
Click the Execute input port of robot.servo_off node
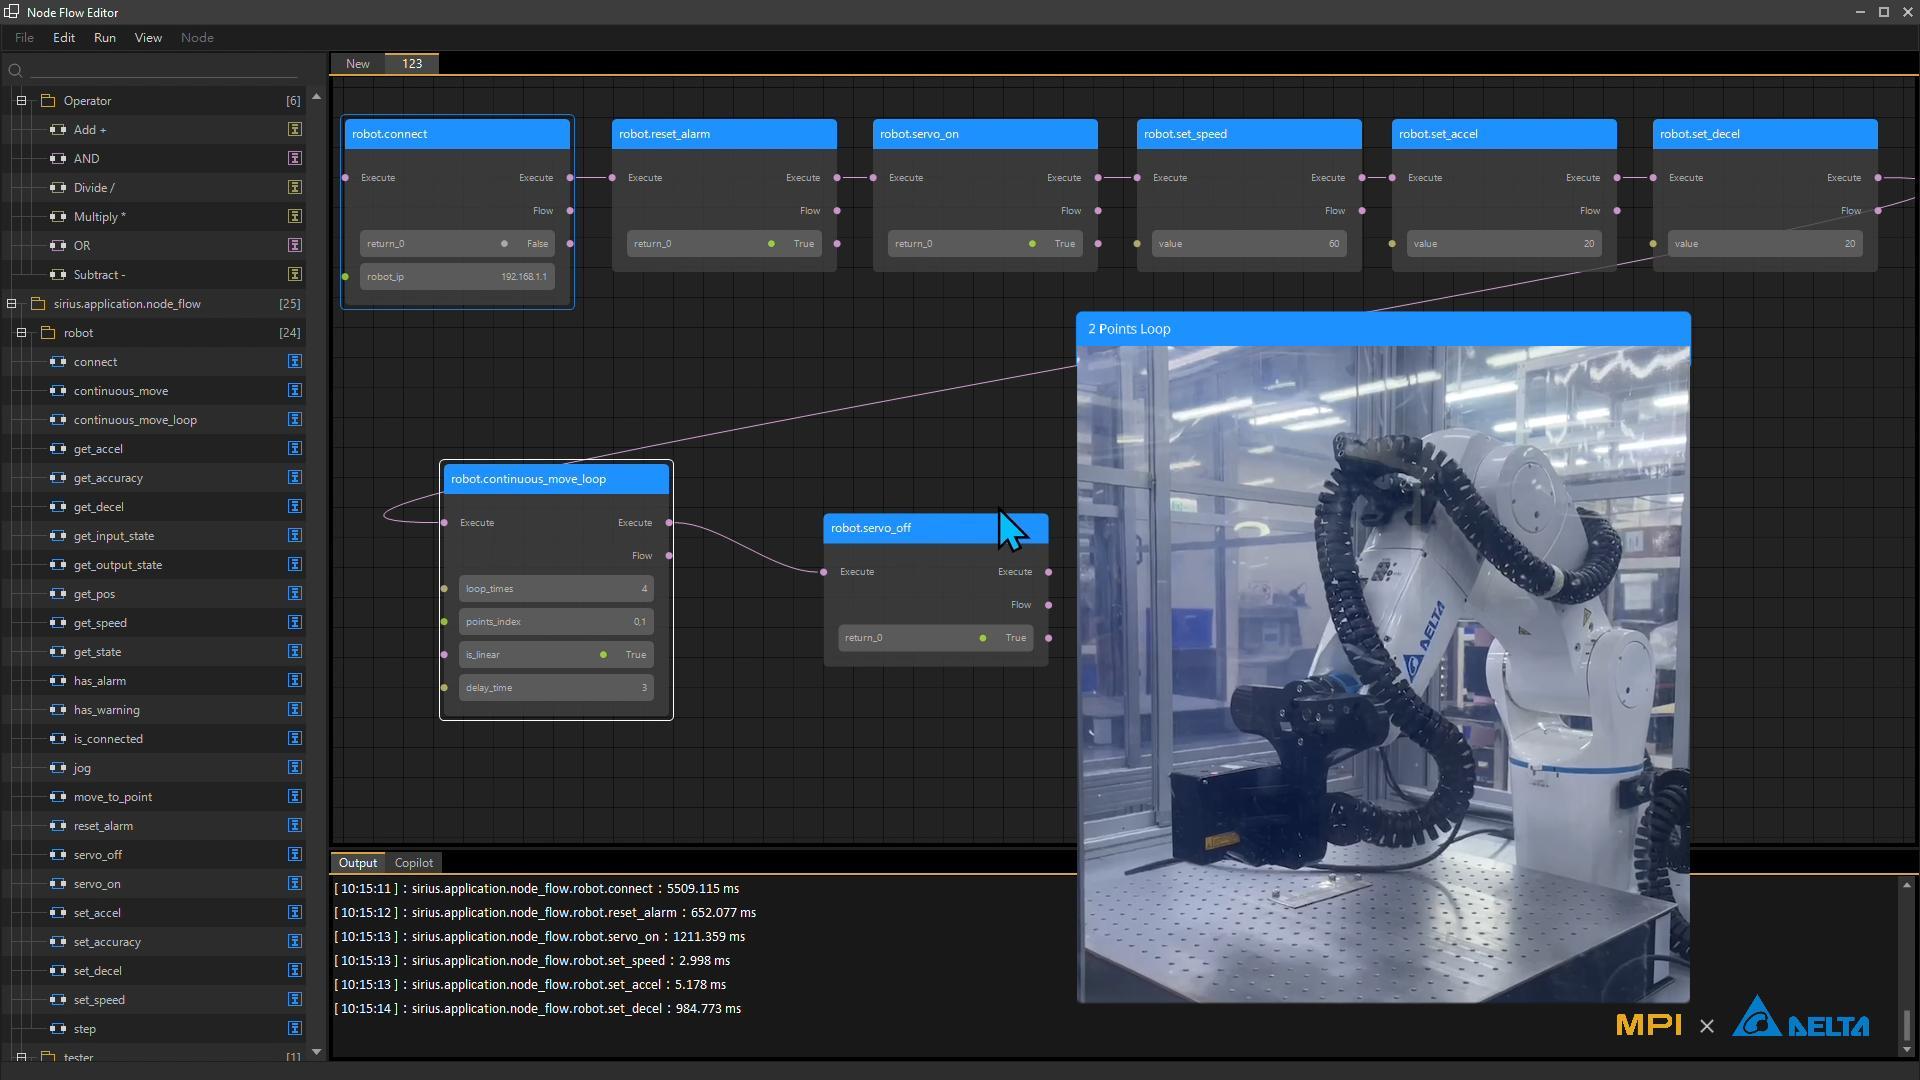tap(824, 572)
